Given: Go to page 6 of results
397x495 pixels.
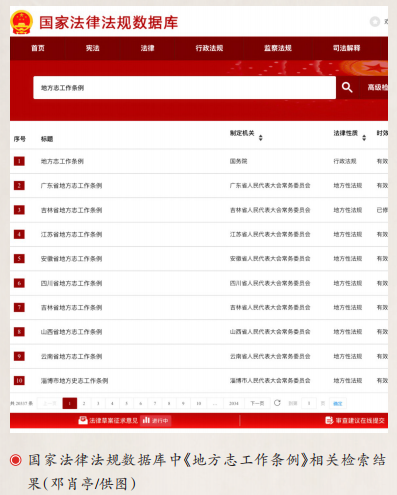Looking at the screenshot, I should tap(141, 403).
